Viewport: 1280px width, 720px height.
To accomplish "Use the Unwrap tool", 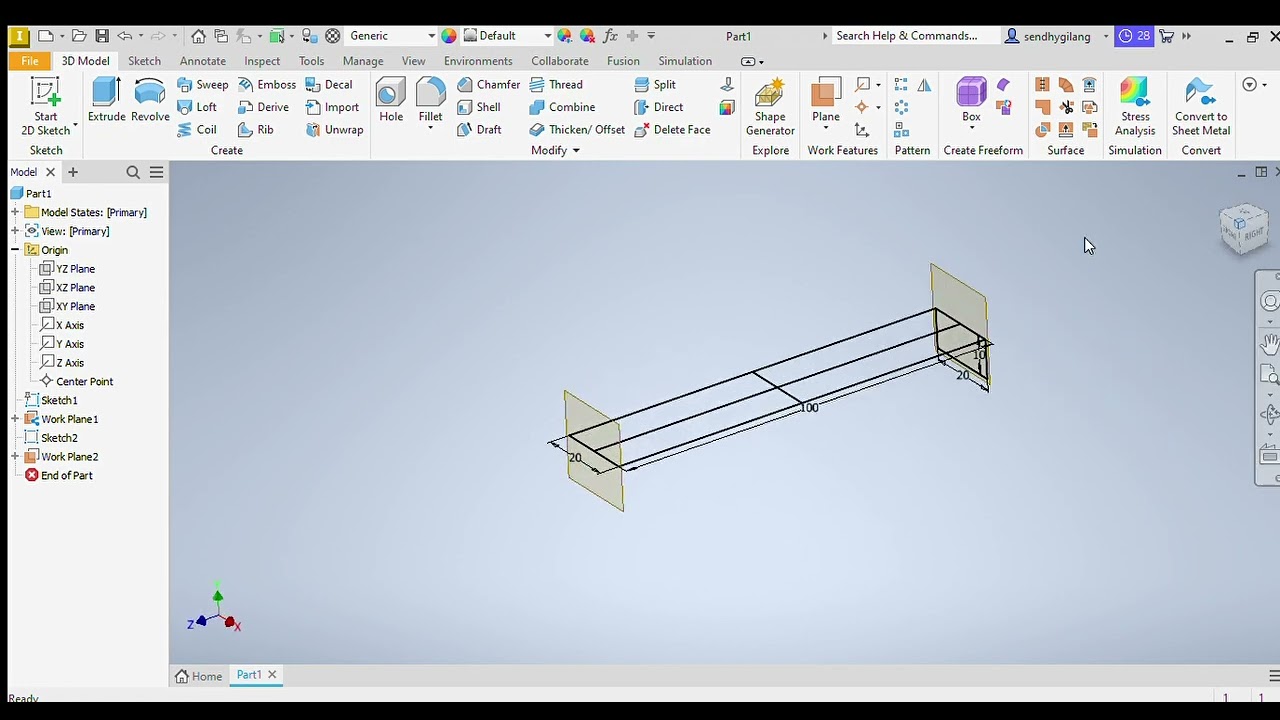I will click(x=334, y=130).
